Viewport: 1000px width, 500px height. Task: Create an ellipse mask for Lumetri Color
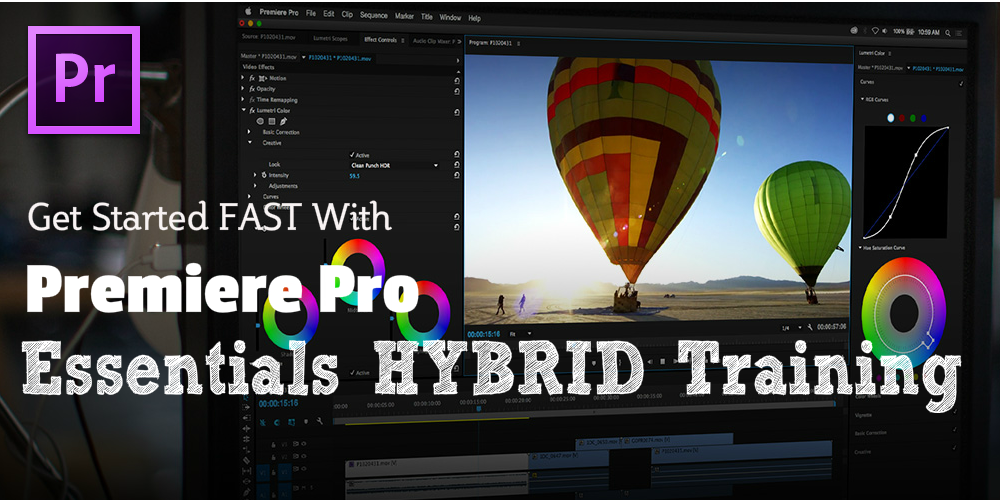pos(260,121)
